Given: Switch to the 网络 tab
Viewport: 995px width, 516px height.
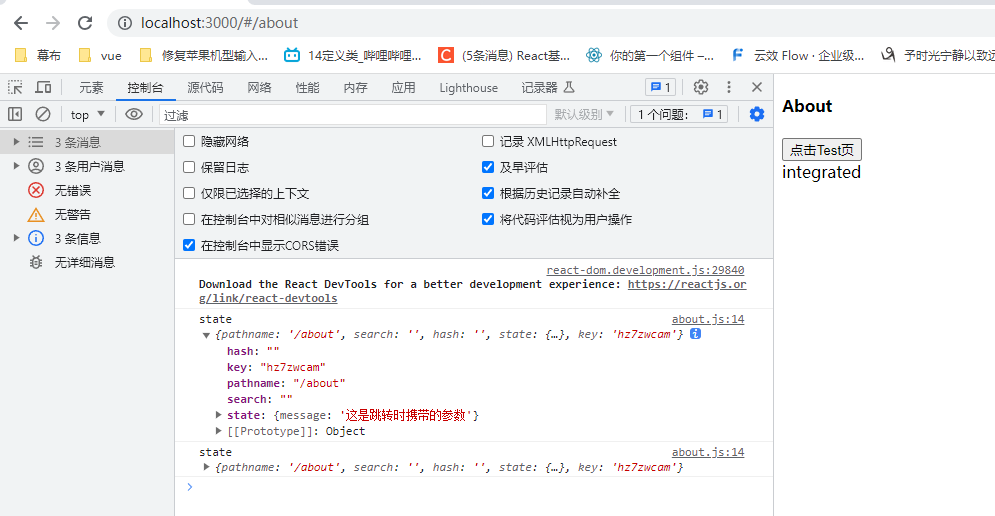Looking at the screenshot, I should [260, 88].
